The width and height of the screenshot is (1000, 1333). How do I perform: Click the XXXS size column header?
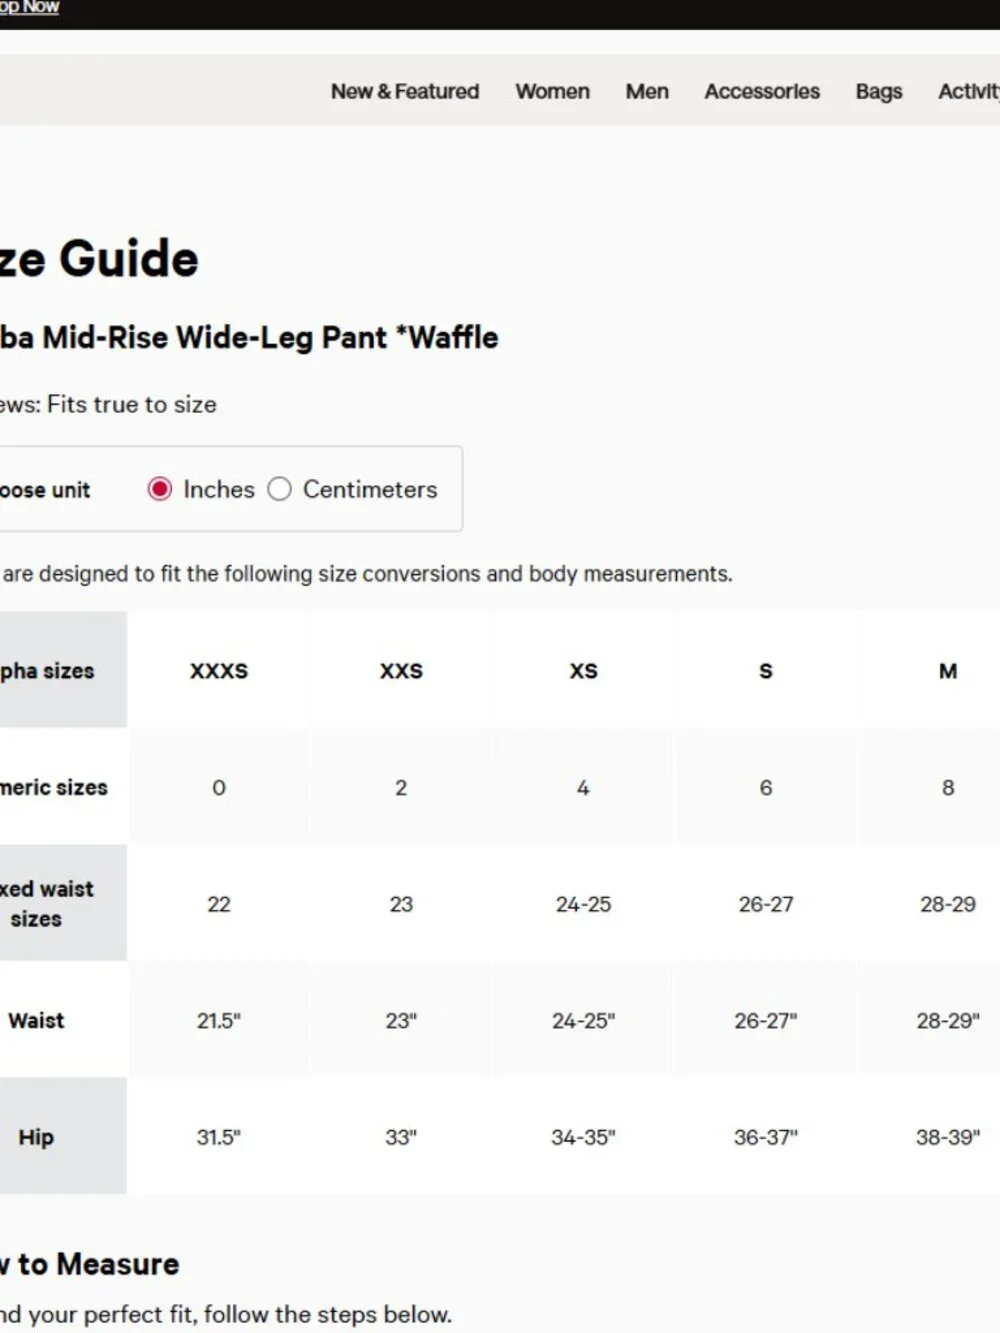[219, 670]
